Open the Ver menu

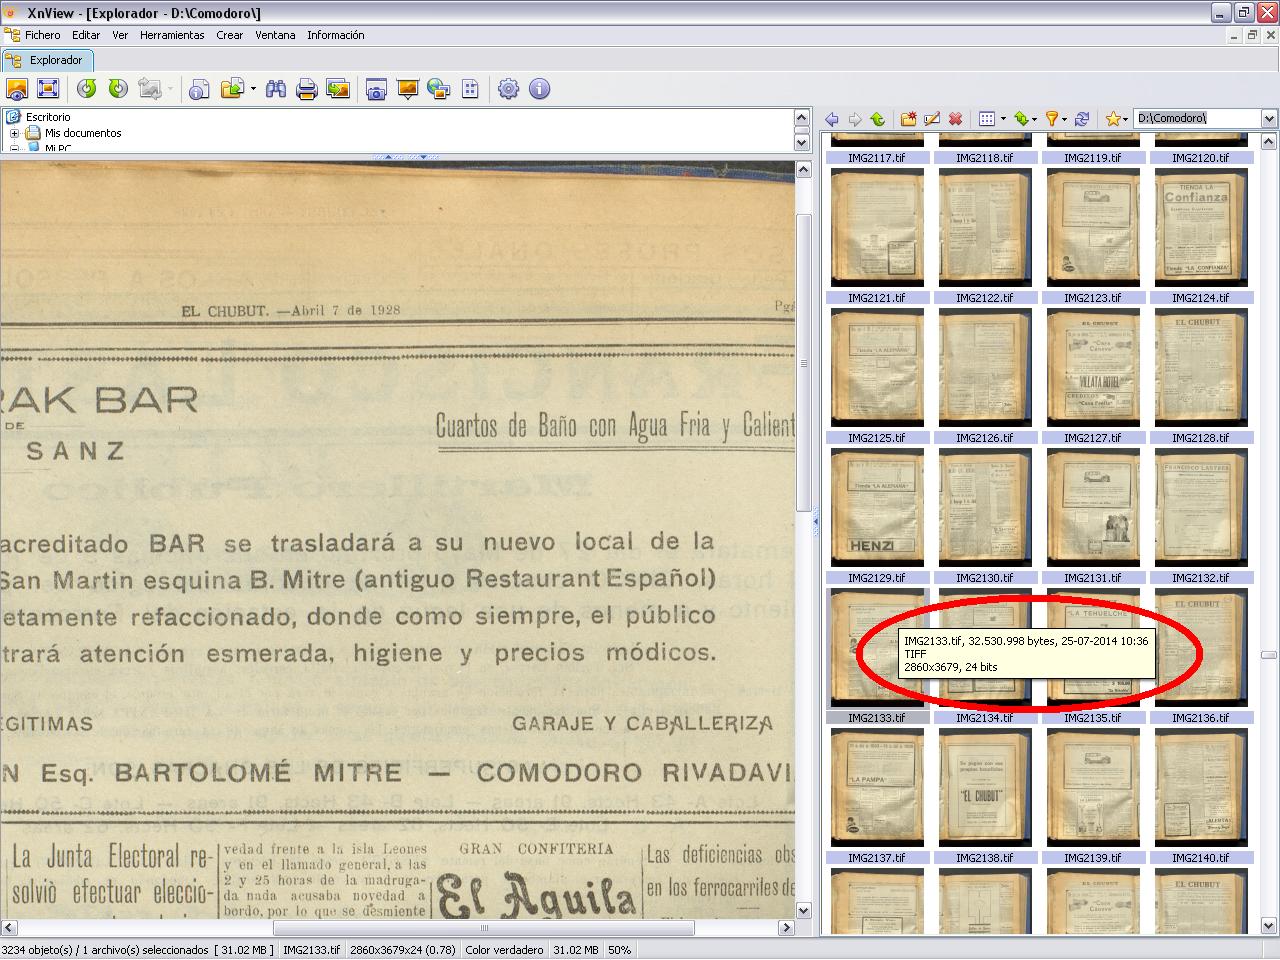pos(120,35)
